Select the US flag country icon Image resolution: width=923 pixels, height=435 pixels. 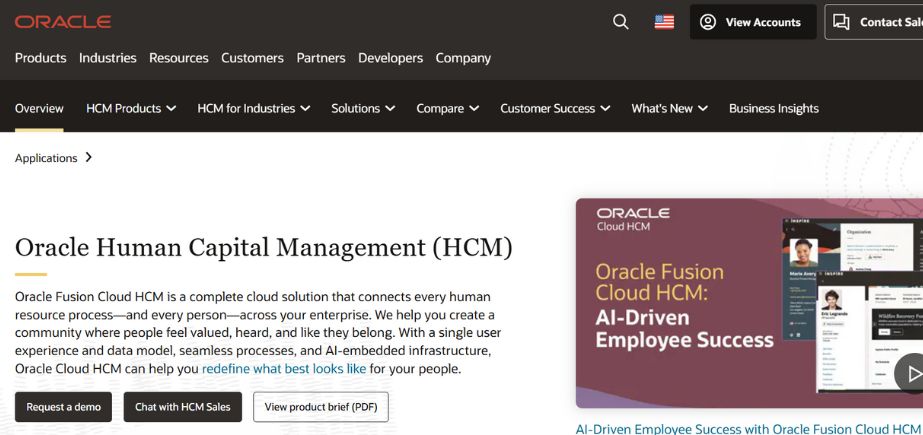point(664,22)
